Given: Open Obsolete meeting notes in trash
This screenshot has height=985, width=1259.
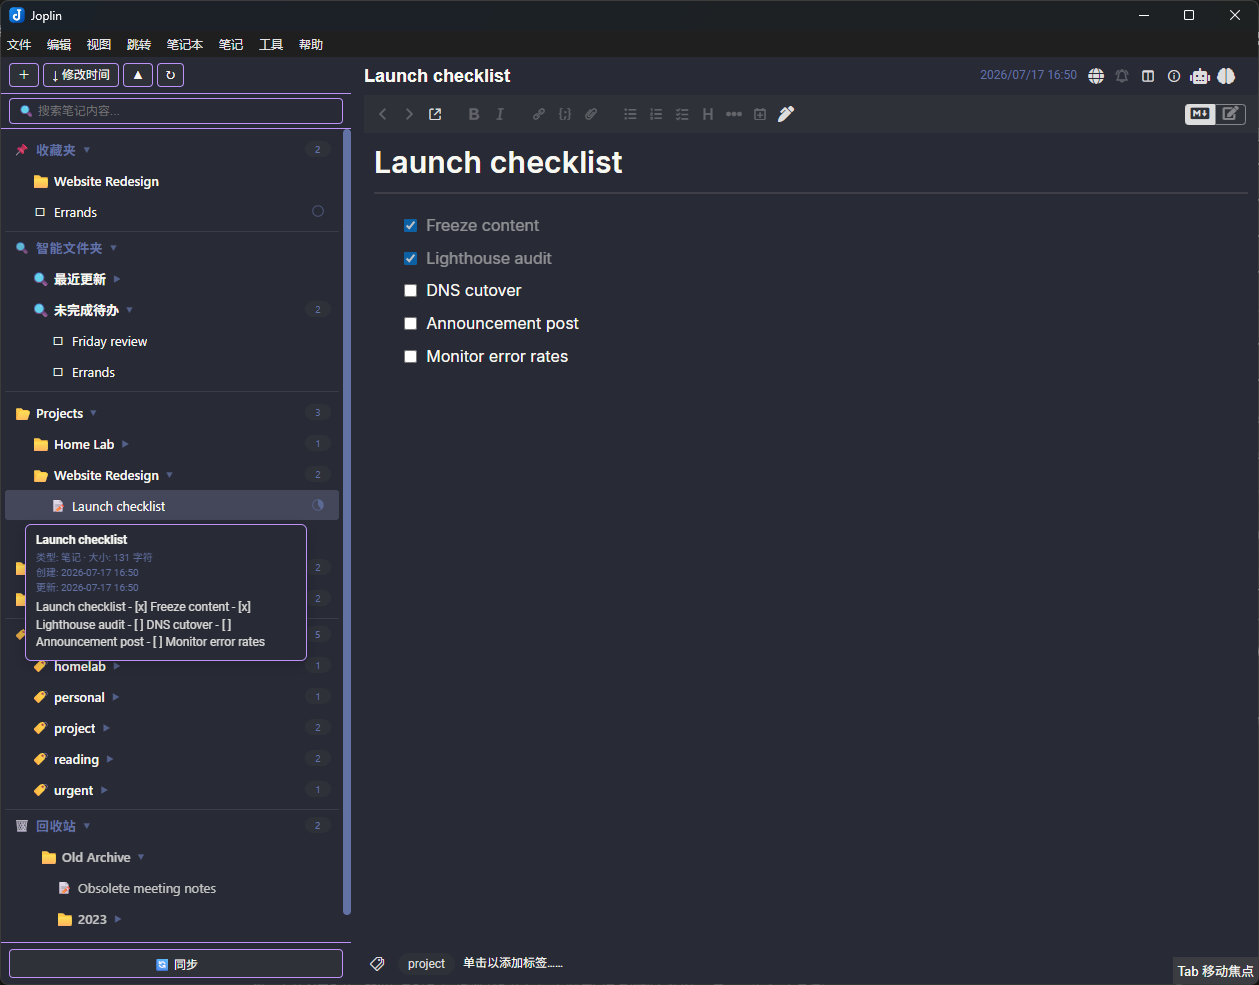Looking at the screenshot, I should [x=147, y=888].
